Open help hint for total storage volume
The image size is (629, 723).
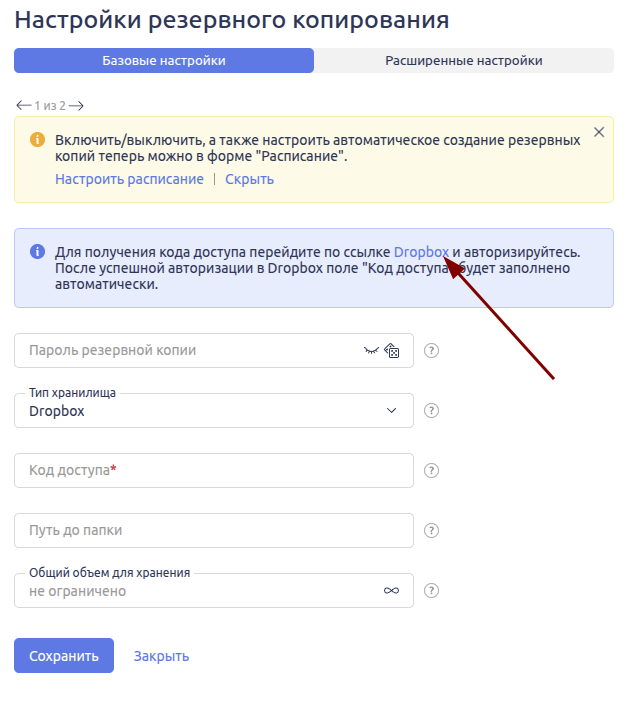(432, 590)
